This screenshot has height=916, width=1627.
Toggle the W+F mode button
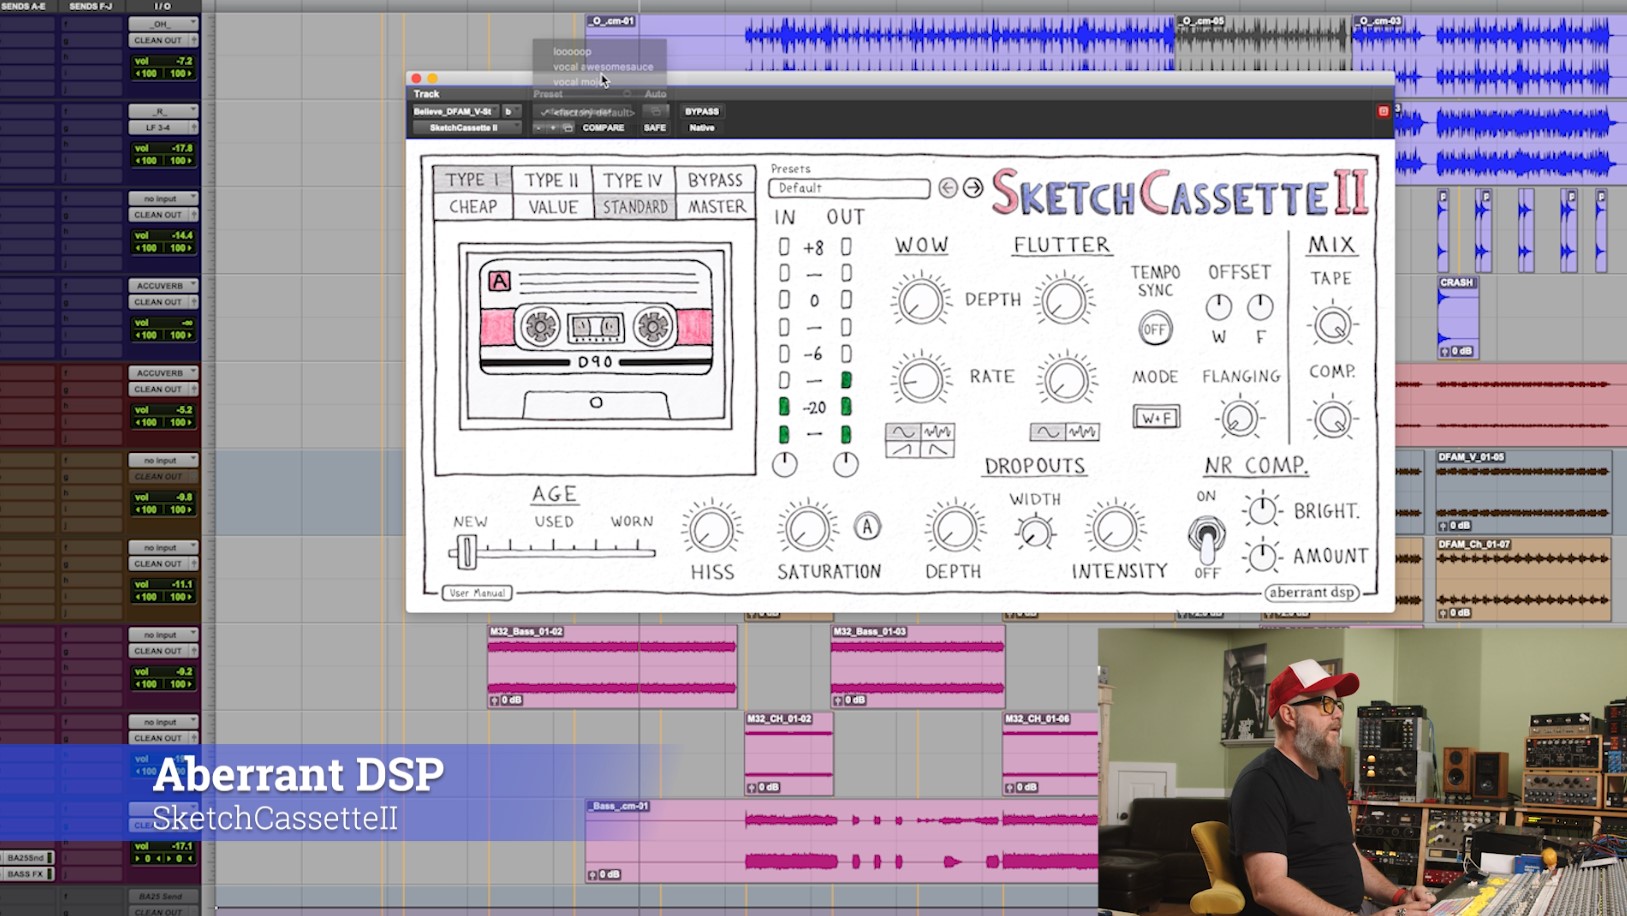point(1156,417)
